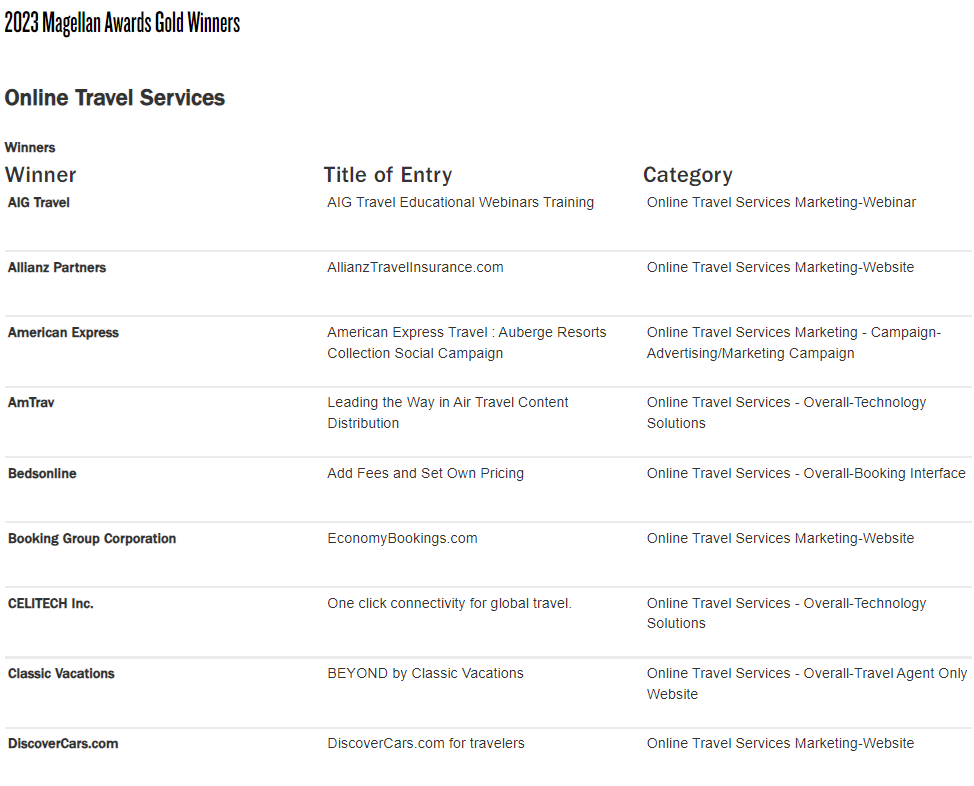Click '2023 Magellan Awards Gold Winners' page title
The width and height of the screenshot is (974, 786).
[x=122, y=23]
